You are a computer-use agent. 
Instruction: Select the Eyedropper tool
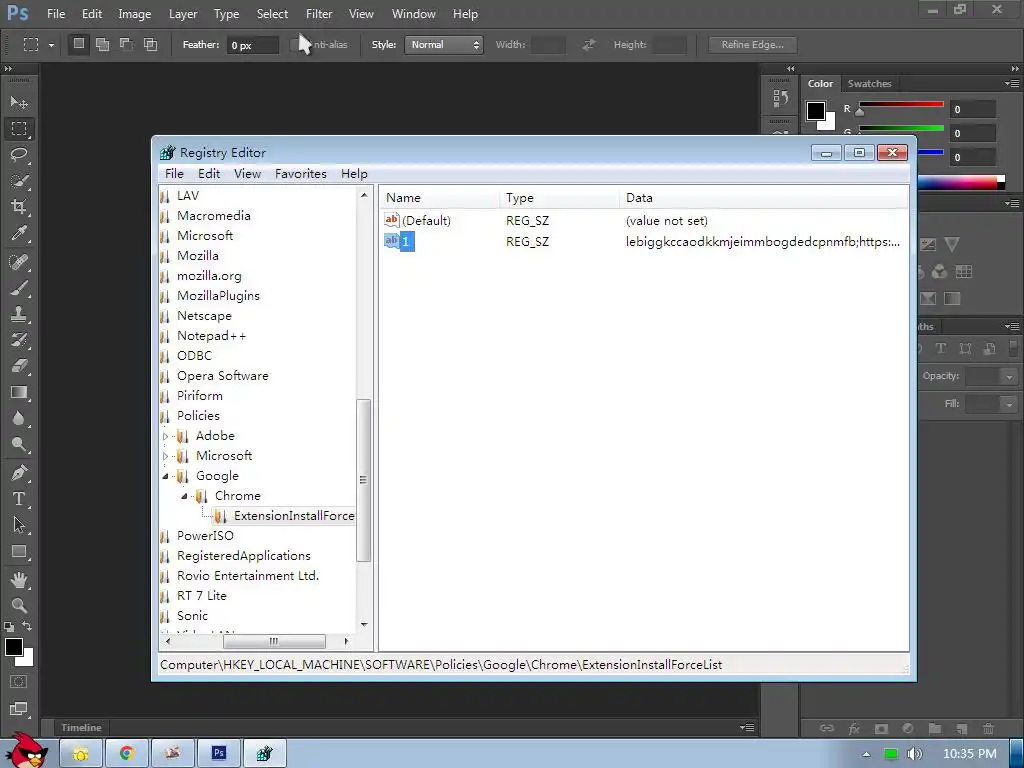(19, 234)
